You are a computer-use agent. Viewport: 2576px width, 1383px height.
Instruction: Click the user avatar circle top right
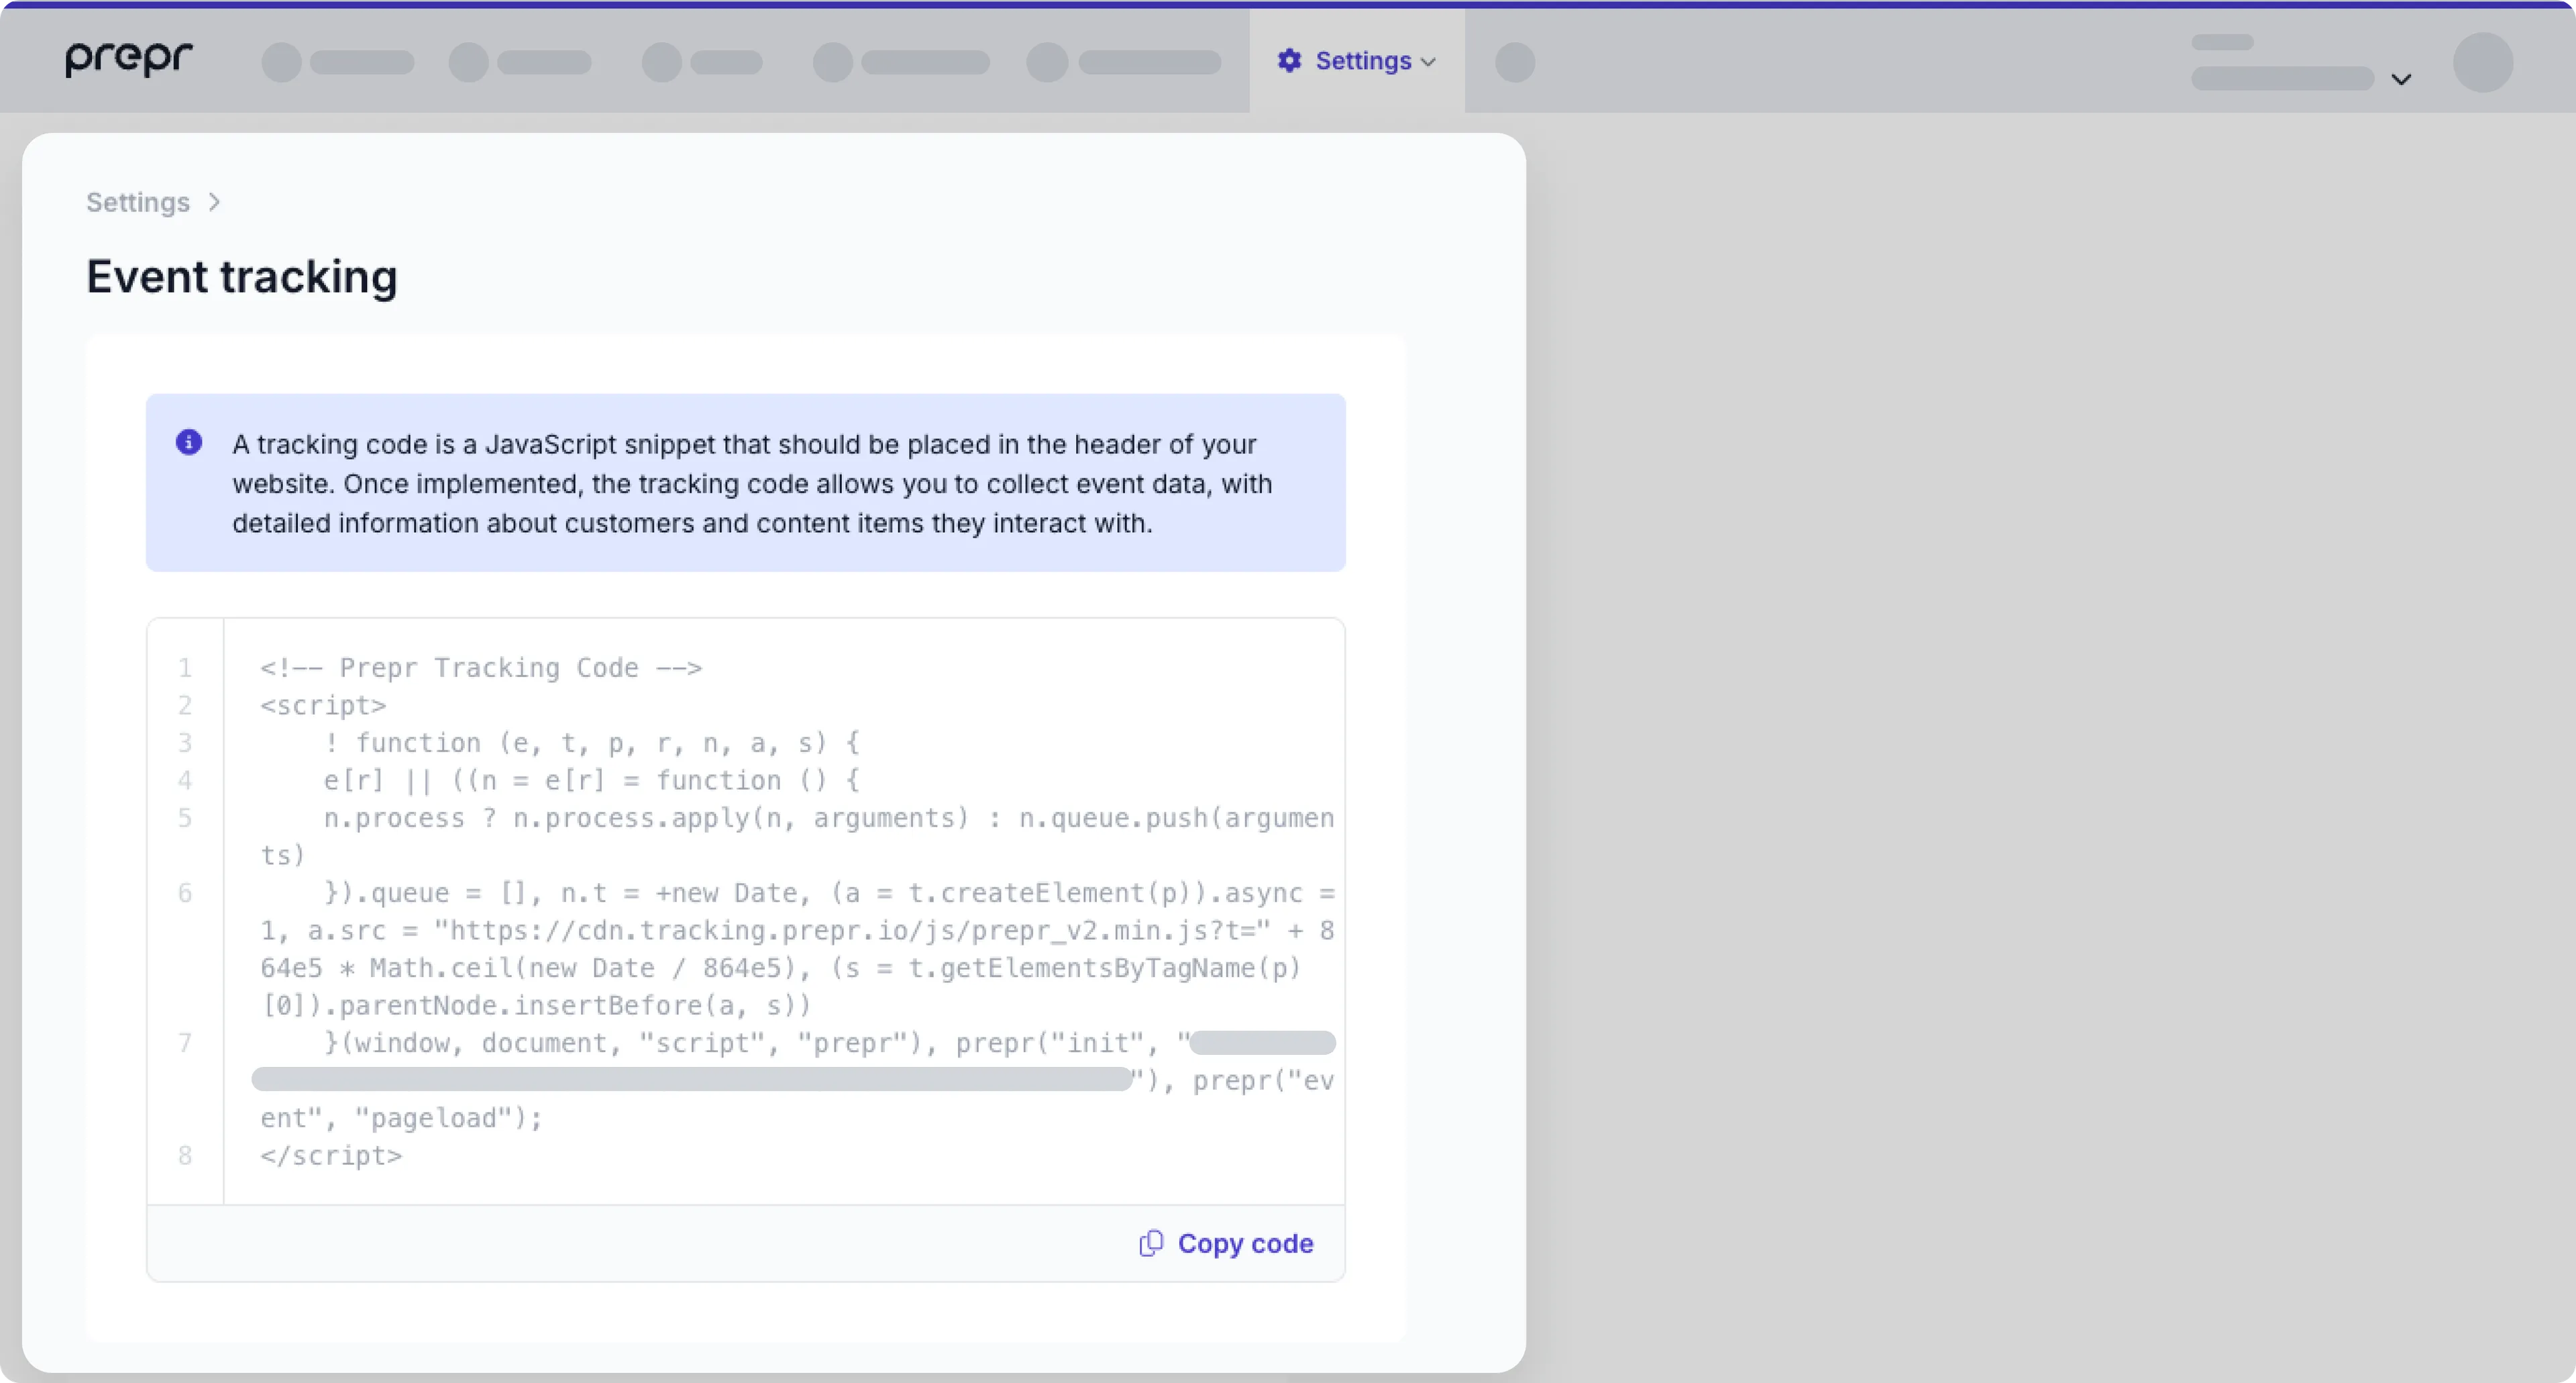(2483, 62)
